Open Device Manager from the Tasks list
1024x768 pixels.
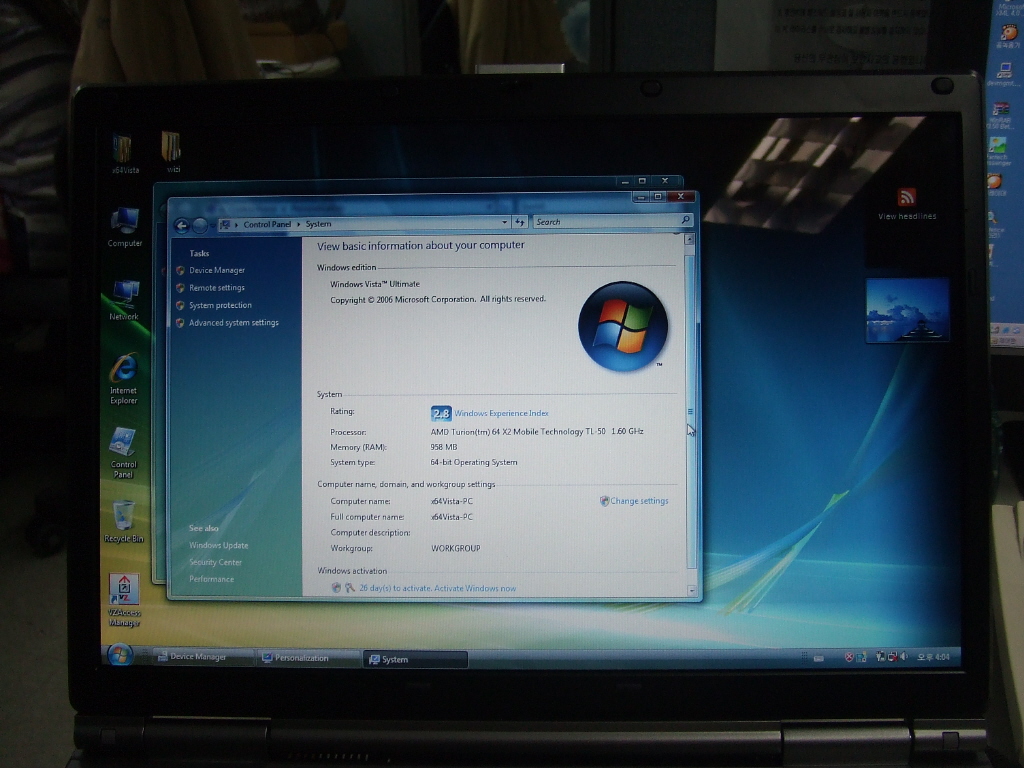pos(217,270)
